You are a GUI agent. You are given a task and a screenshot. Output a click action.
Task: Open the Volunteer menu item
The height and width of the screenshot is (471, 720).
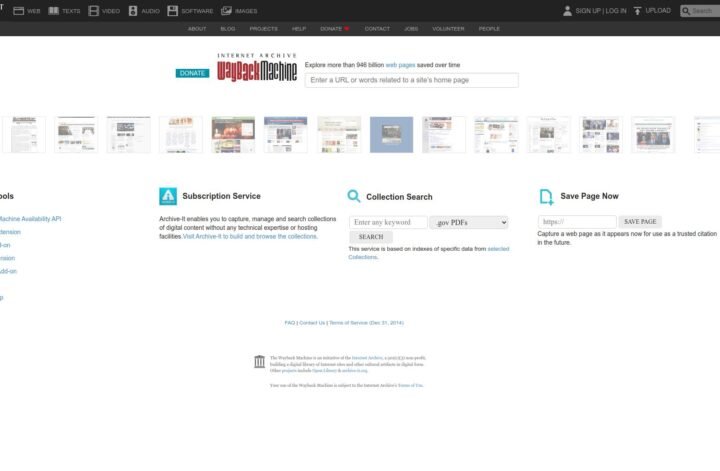click(448, 29)
